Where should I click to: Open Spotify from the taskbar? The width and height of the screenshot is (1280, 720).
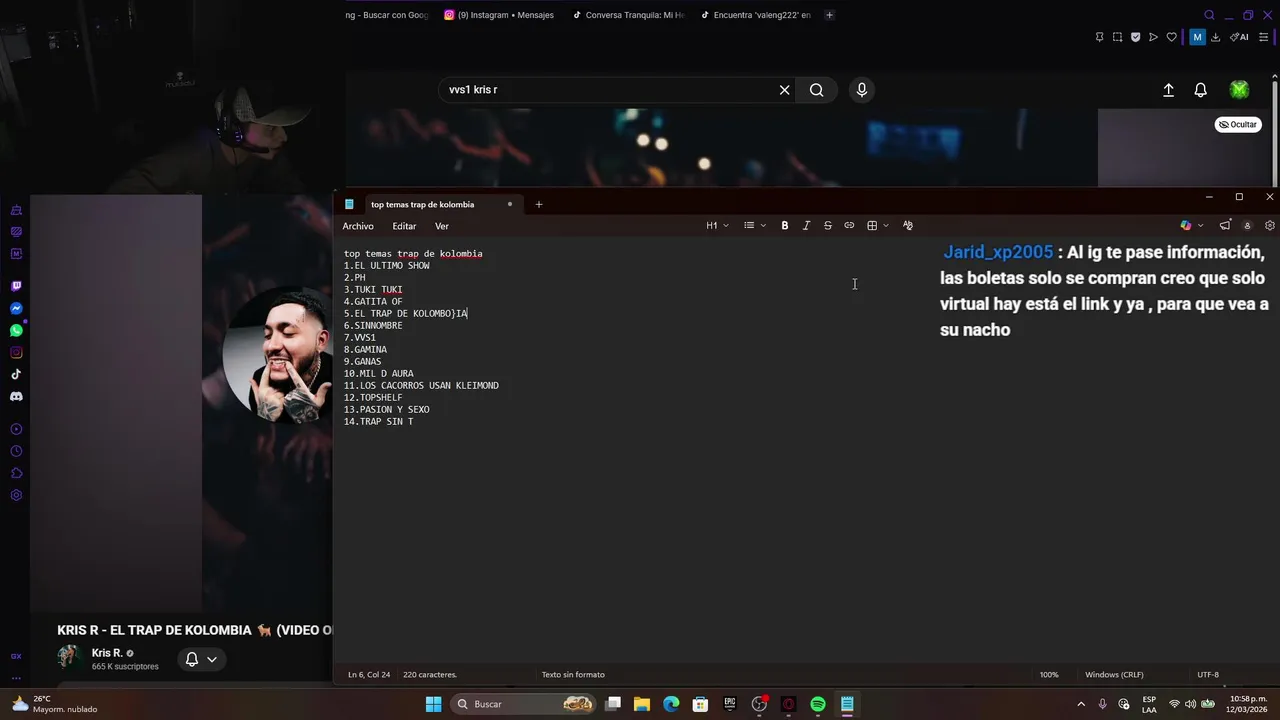pyautogui.click(x=818, y=704)
